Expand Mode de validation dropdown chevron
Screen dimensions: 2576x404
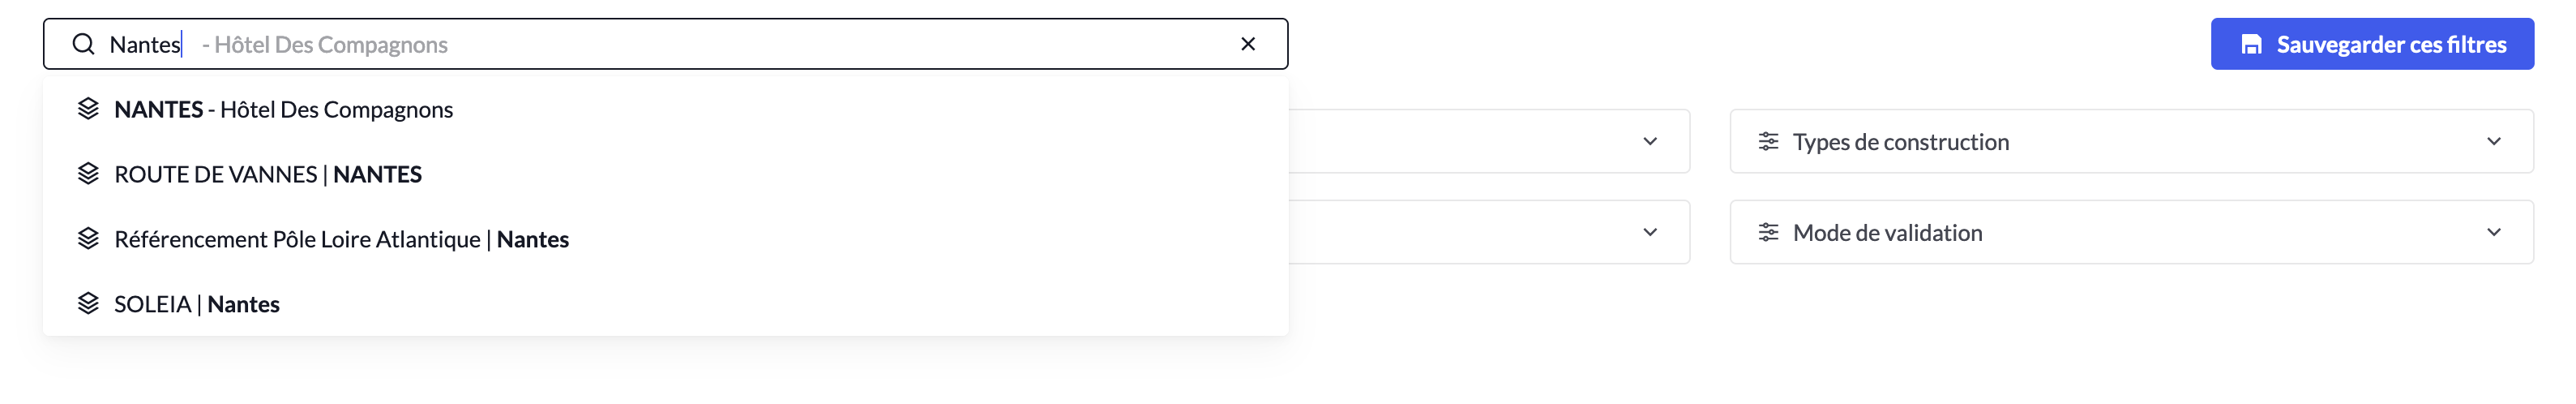pyautogui.click(x=2494, y=233)
